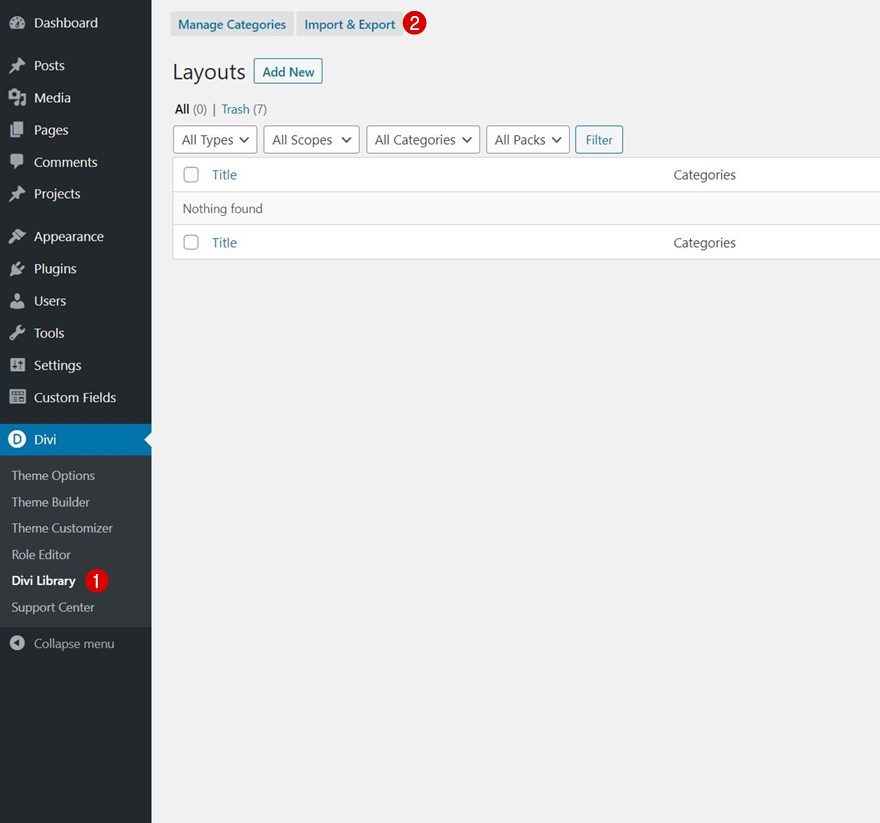Image resolution: width=880 pixels, height=823 pixels.
Task: Select the Appearance brush icon
Action: pos(18,236)
